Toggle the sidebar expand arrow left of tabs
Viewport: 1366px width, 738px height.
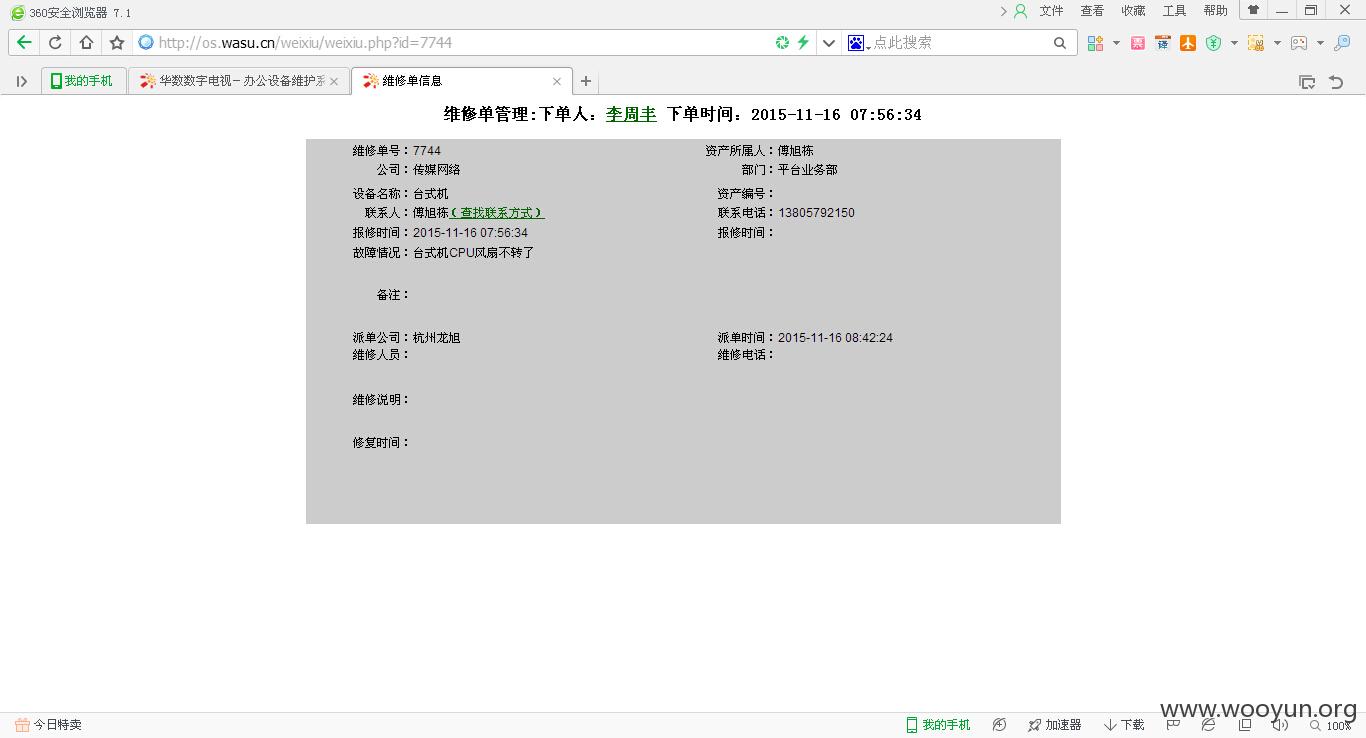pos(21,81)
